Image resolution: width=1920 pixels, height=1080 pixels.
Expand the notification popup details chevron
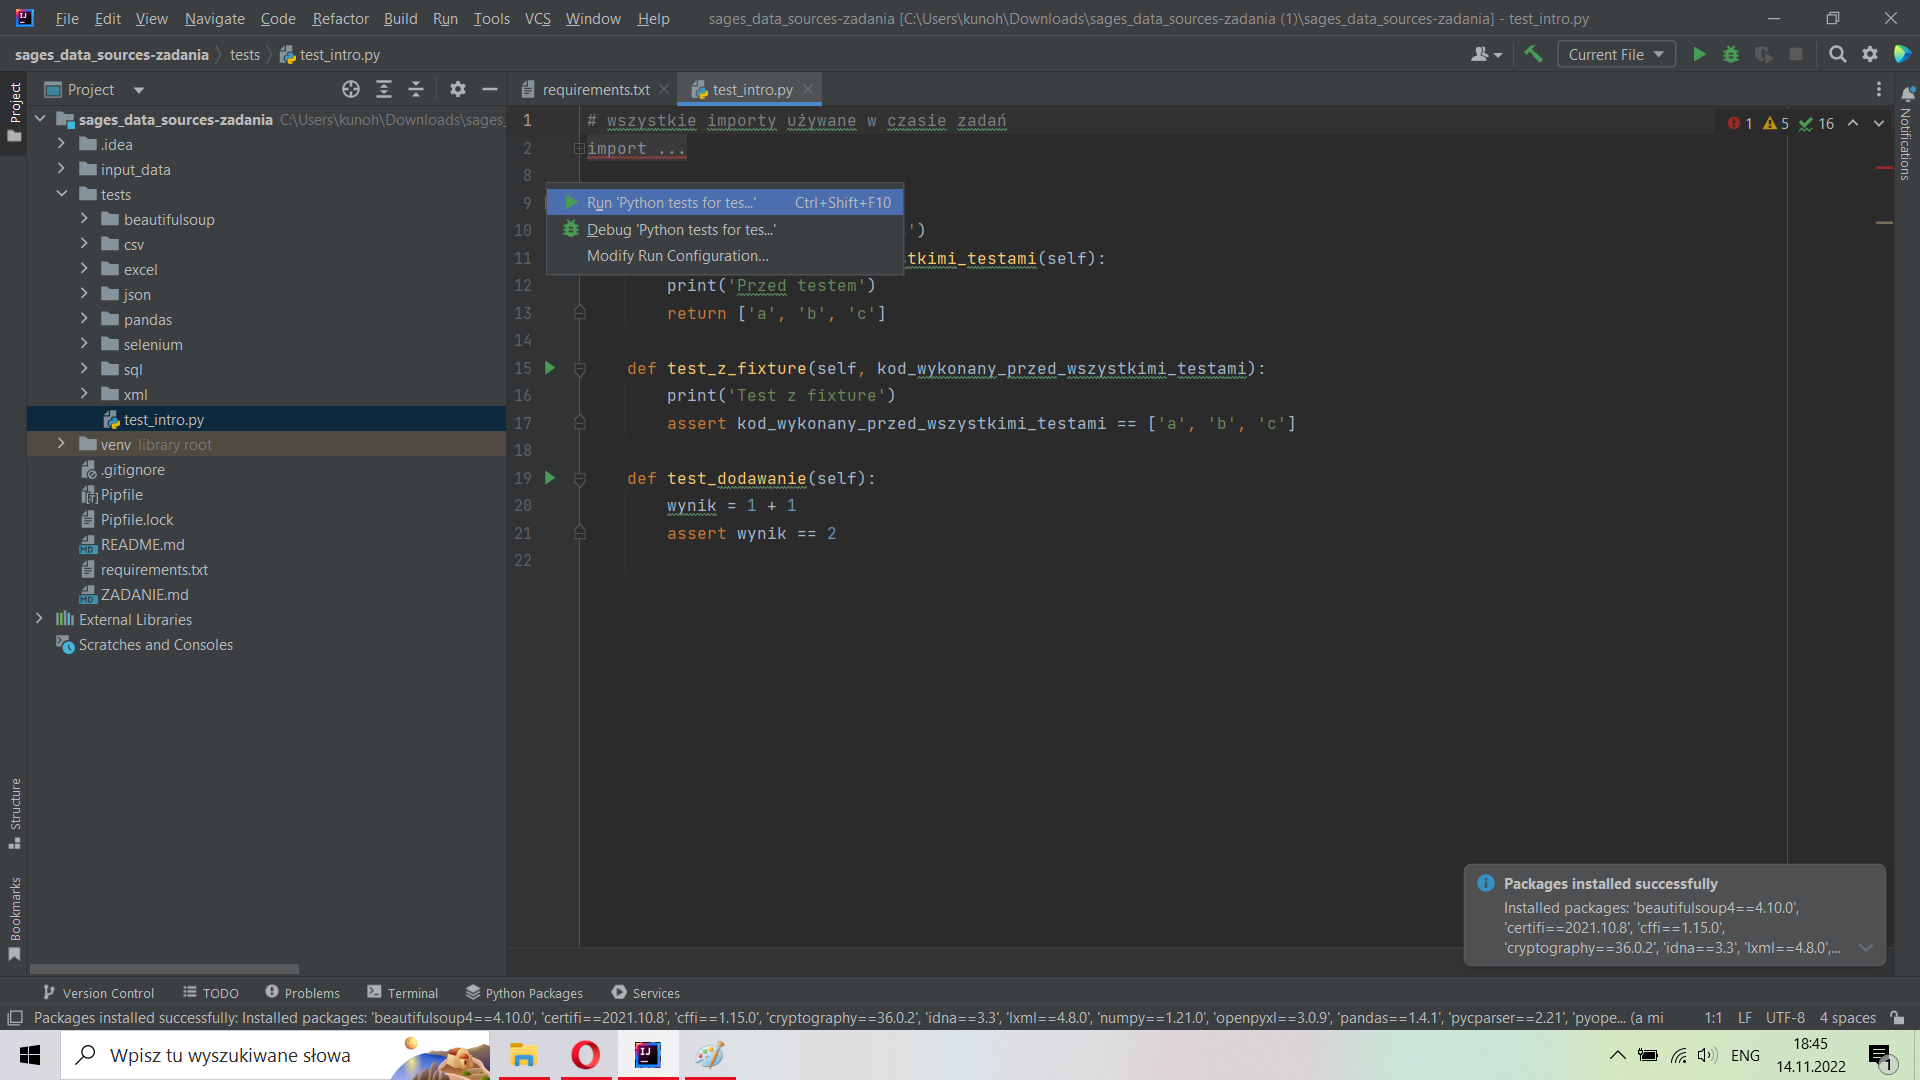click(x=1865, y=947)
